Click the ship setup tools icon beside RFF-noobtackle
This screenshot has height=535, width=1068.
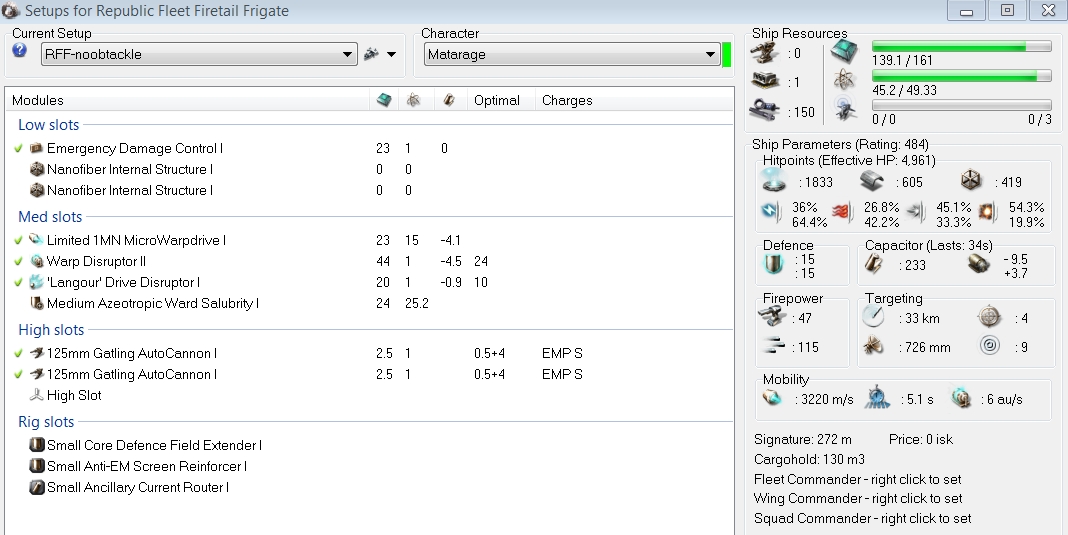(x=371, y=54)
